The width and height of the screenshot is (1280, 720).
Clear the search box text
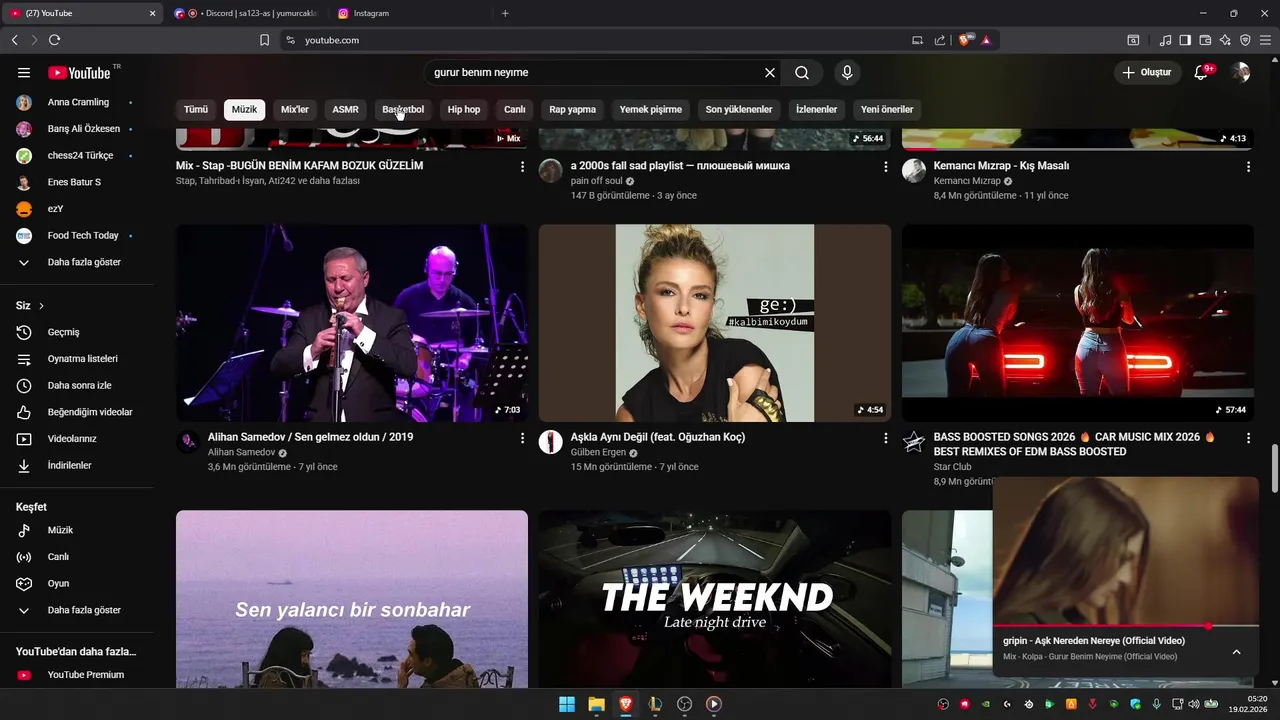(770, 72)
